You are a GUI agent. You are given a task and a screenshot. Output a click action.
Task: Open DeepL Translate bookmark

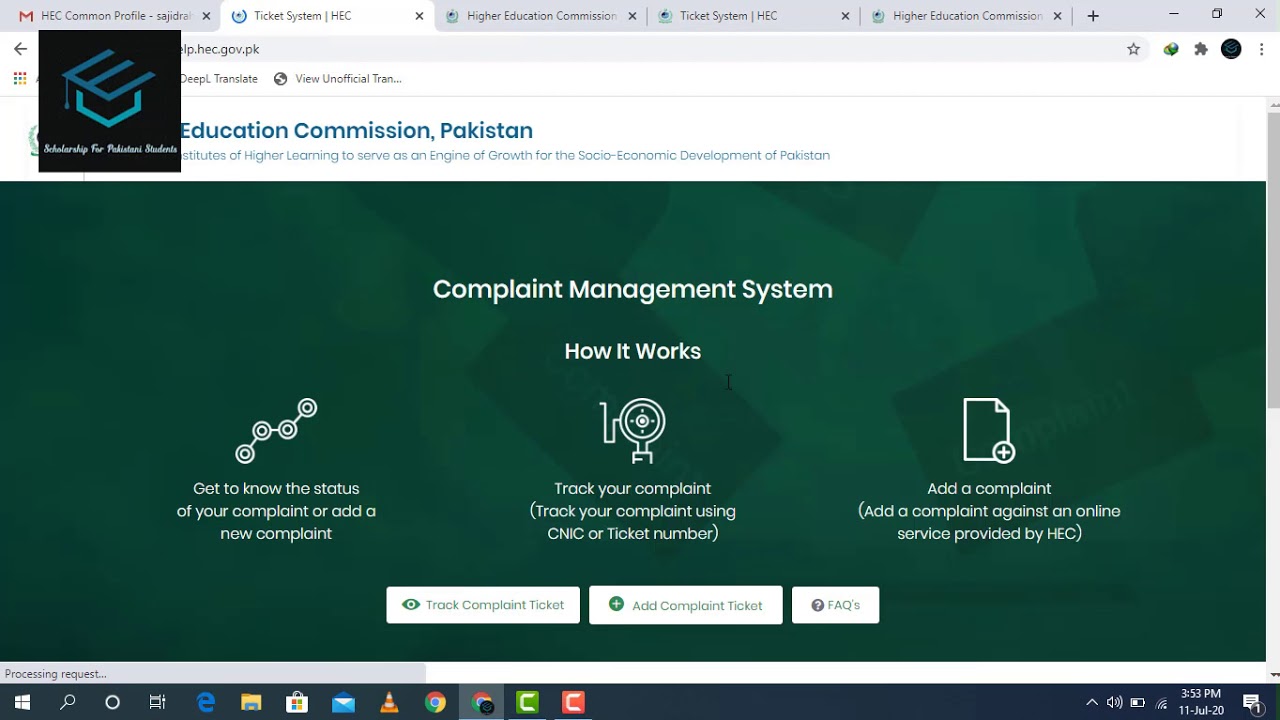[218, 79]
